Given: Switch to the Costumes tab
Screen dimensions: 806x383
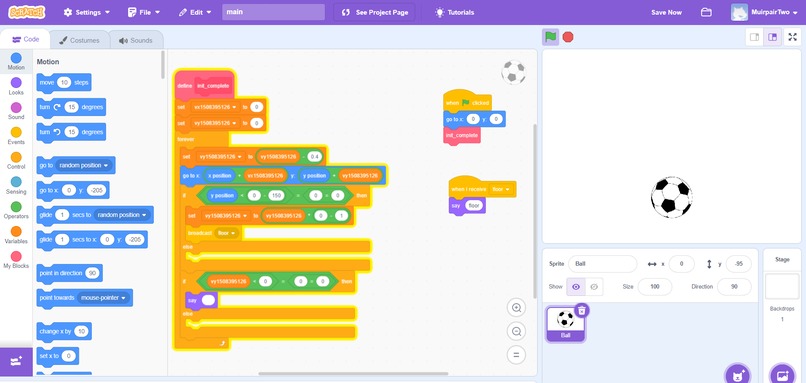Looking at the screenshot, I should click(80, 40).
